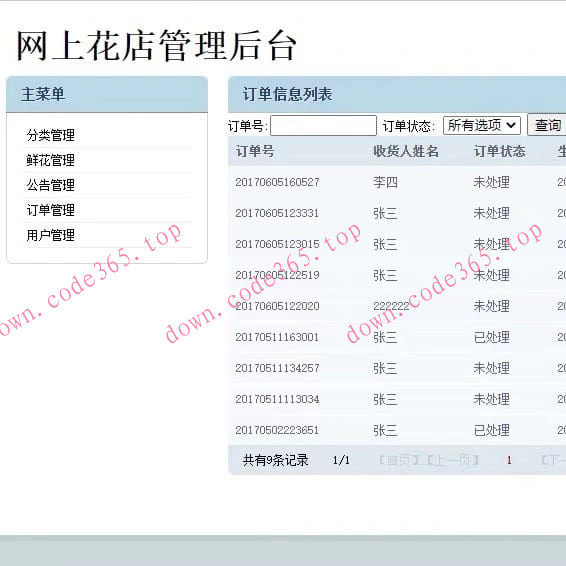
Task: Expand the 订单状态 所有选项 dropdown
Action: pos(482,125)
